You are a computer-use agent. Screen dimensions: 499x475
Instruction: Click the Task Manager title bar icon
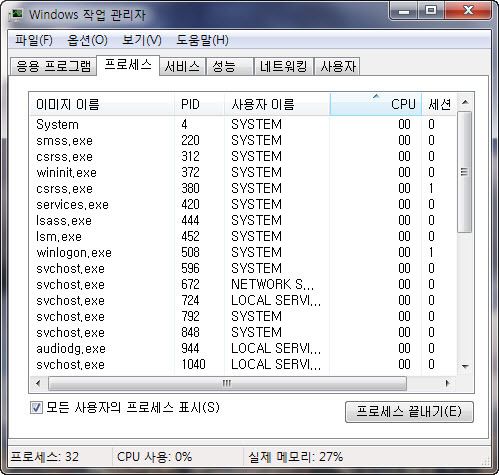[16, 15]
